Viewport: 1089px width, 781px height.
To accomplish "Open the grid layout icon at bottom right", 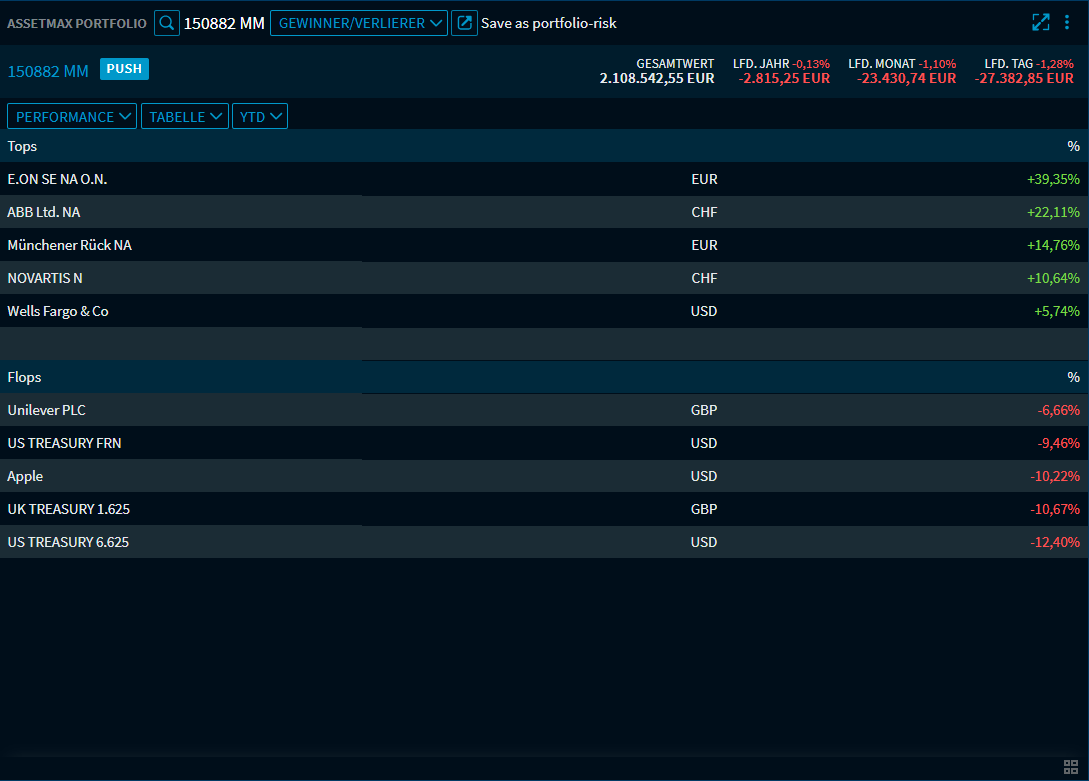I will tap(1071, 765).
